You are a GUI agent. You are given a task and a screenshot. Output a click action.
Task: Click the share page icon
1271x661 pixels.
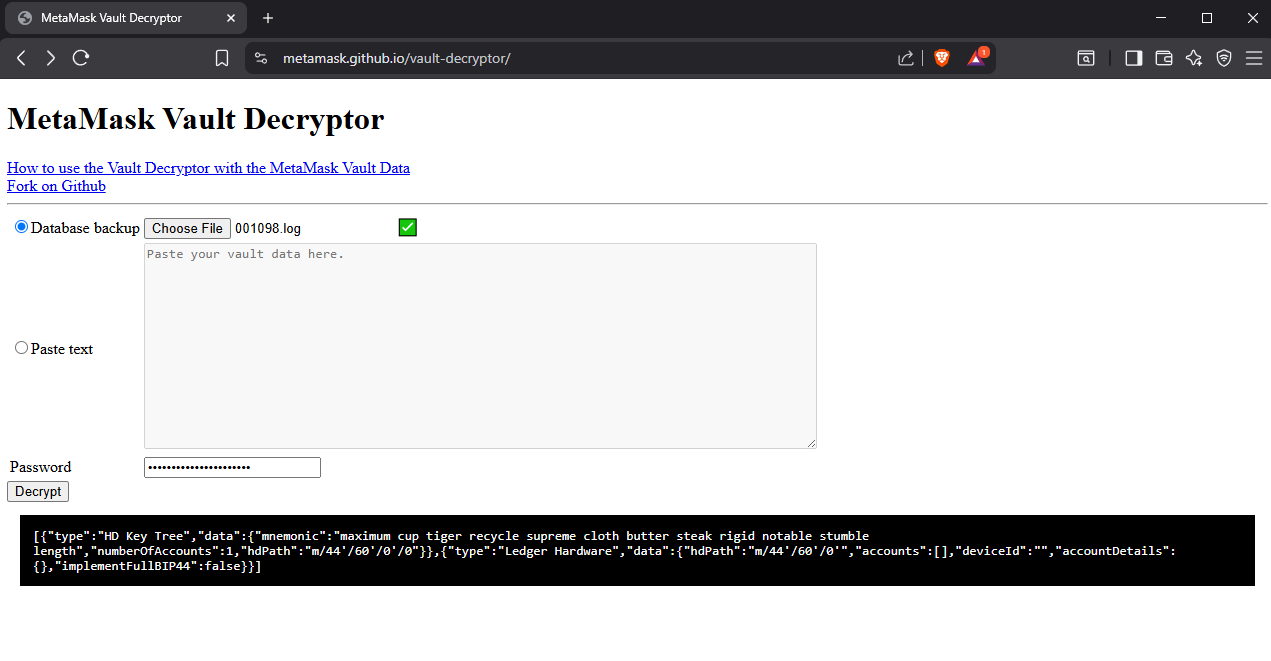[906, 58]
